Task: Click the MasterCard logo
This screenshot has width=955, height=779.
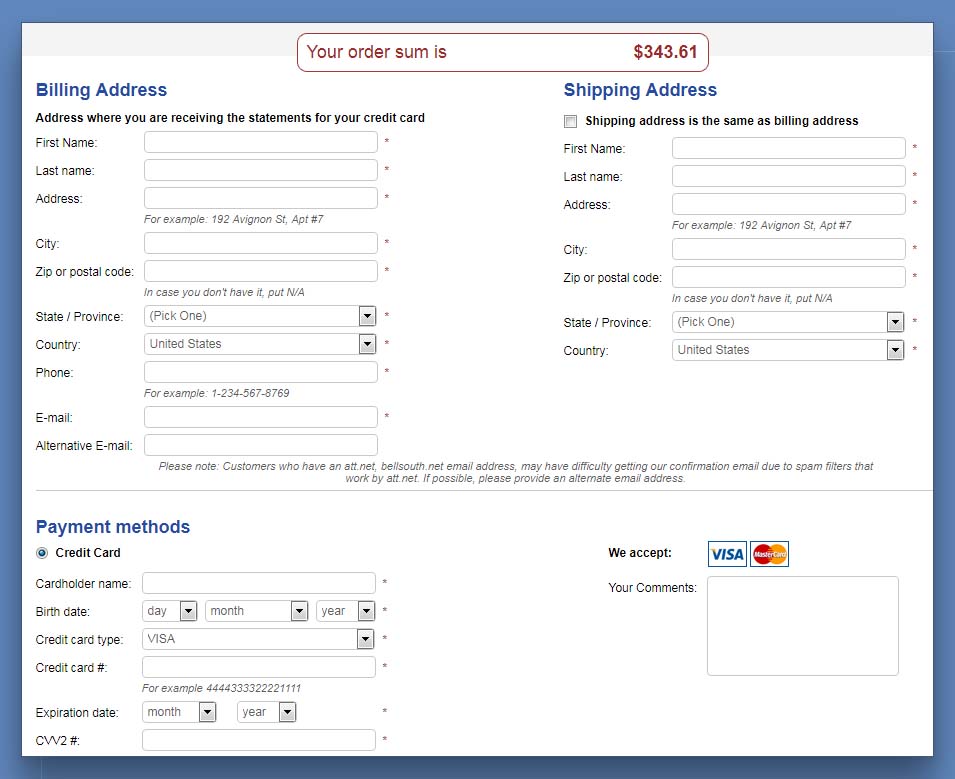Action: (x=769, y=554)
